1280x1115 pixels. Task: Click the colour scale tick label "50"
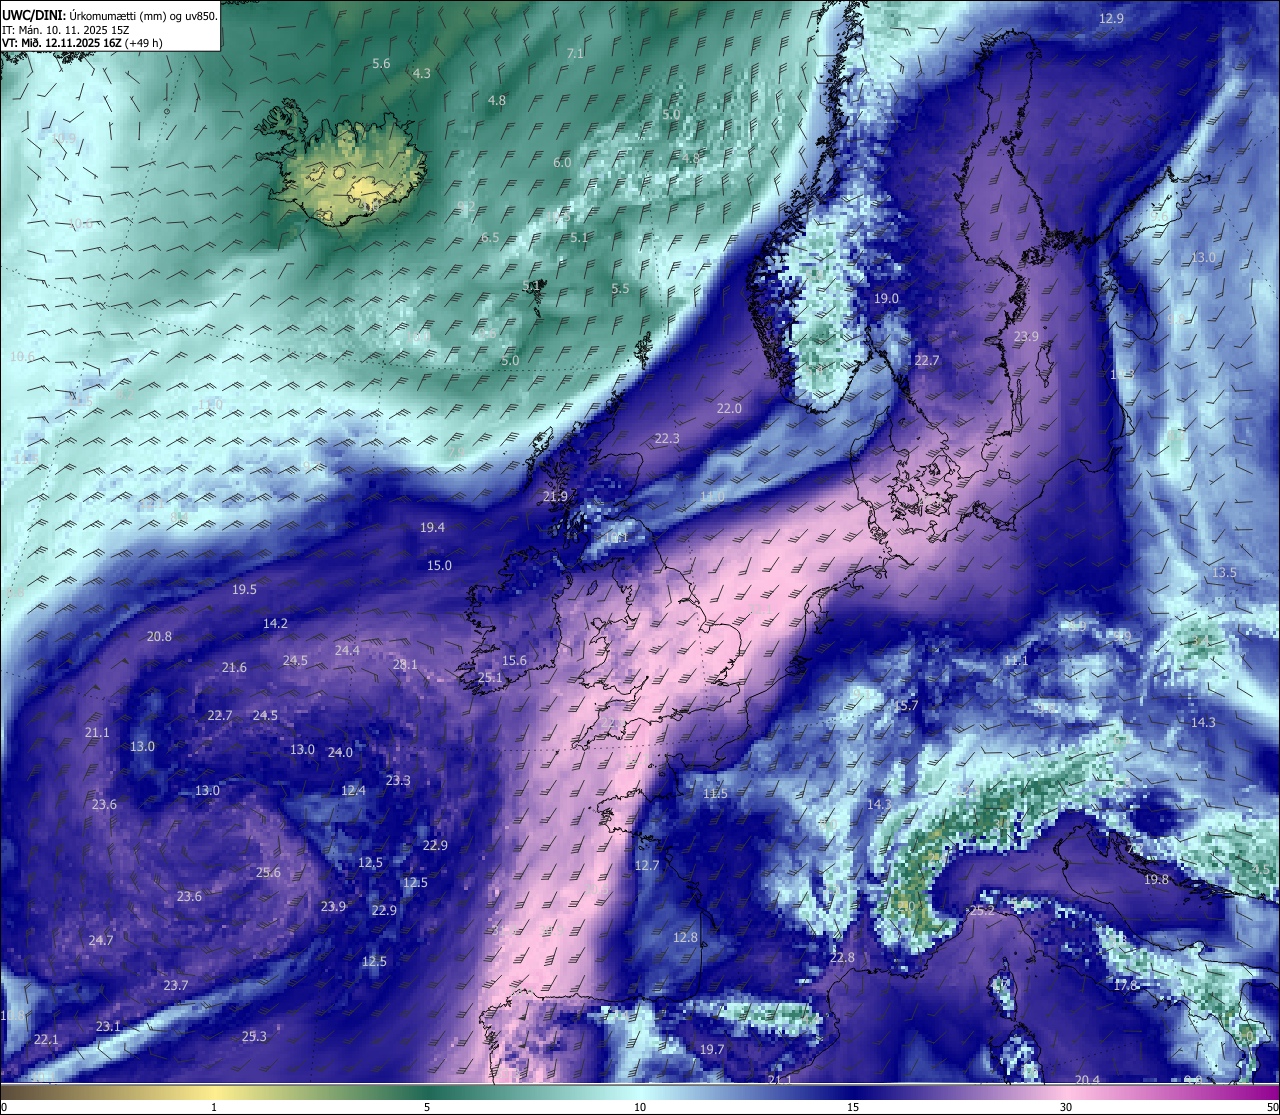[x=1272, y=1107]
